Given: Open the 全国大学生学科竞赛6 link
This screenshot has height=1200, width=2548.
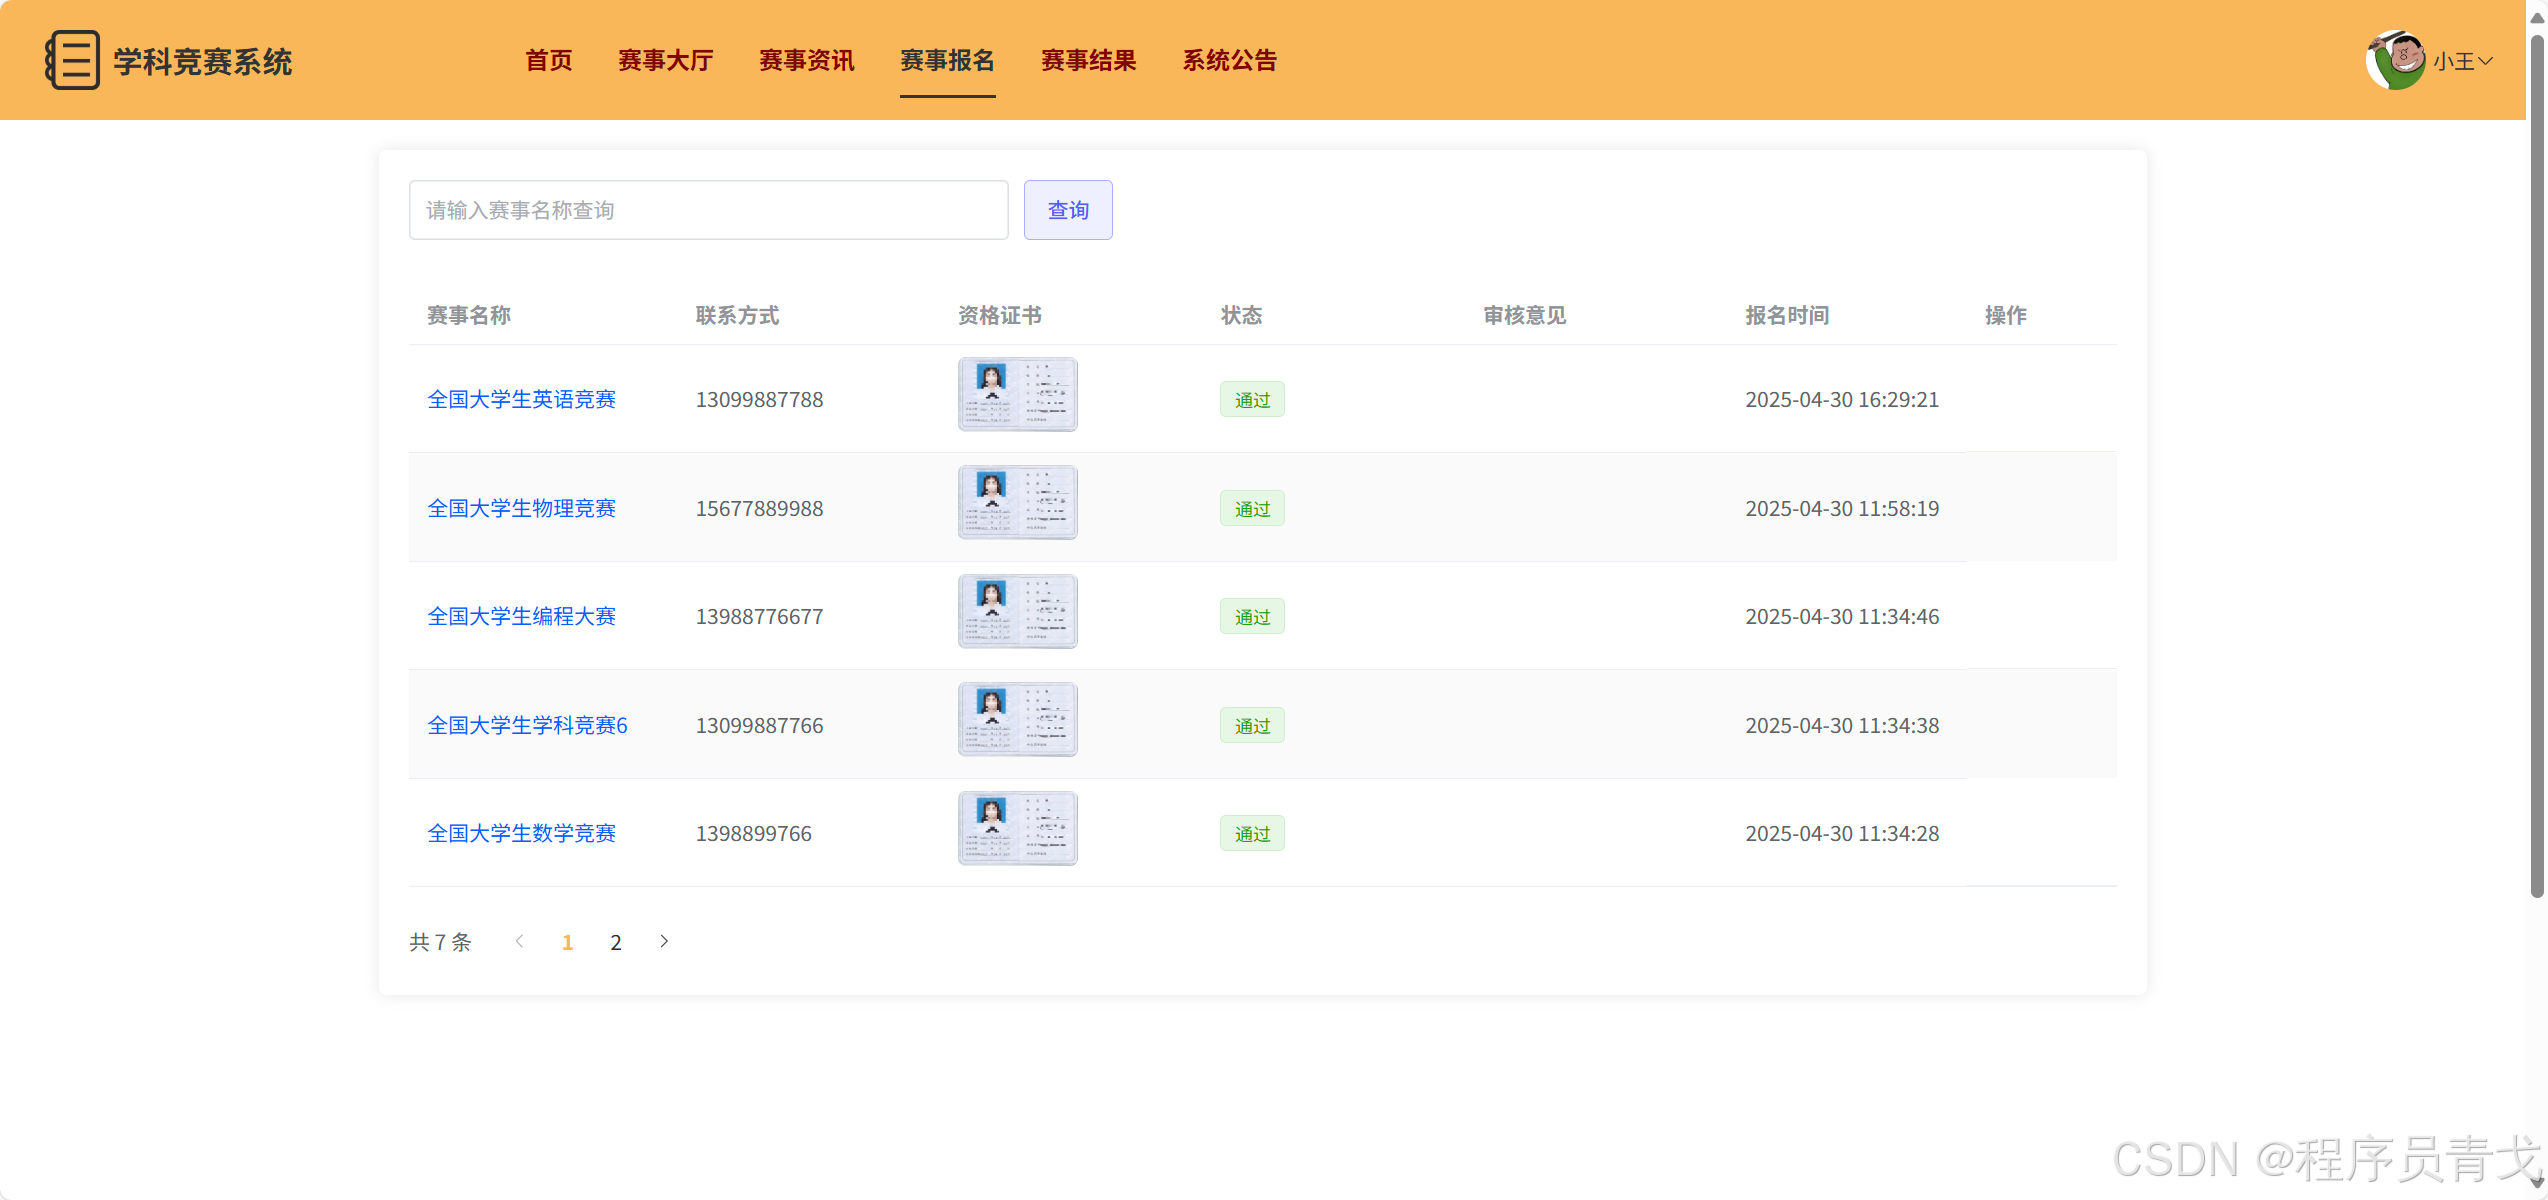Looking at the screenshot, I should tap(527, 725).
